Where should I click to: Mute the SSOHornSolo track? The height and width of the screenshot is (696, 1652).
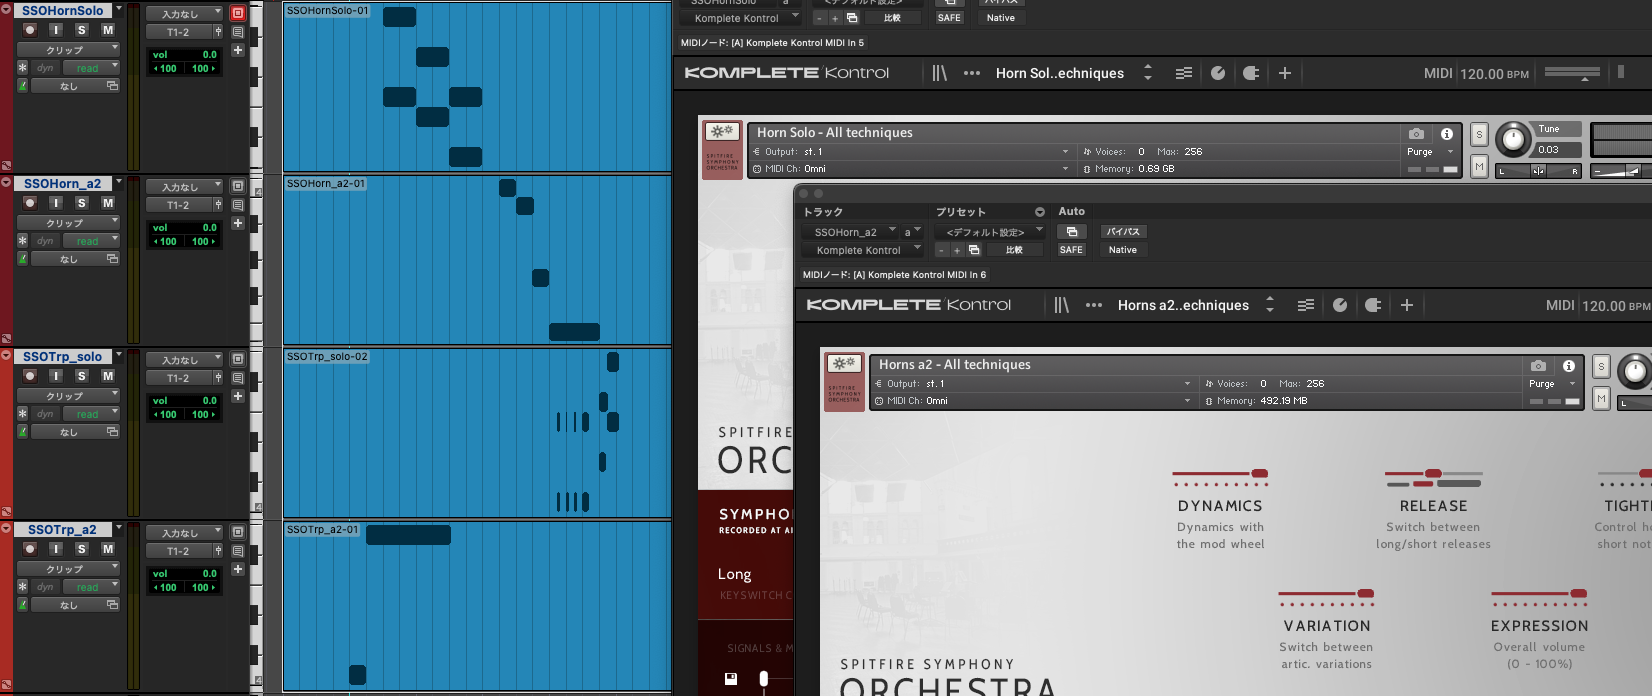[108, 30]
